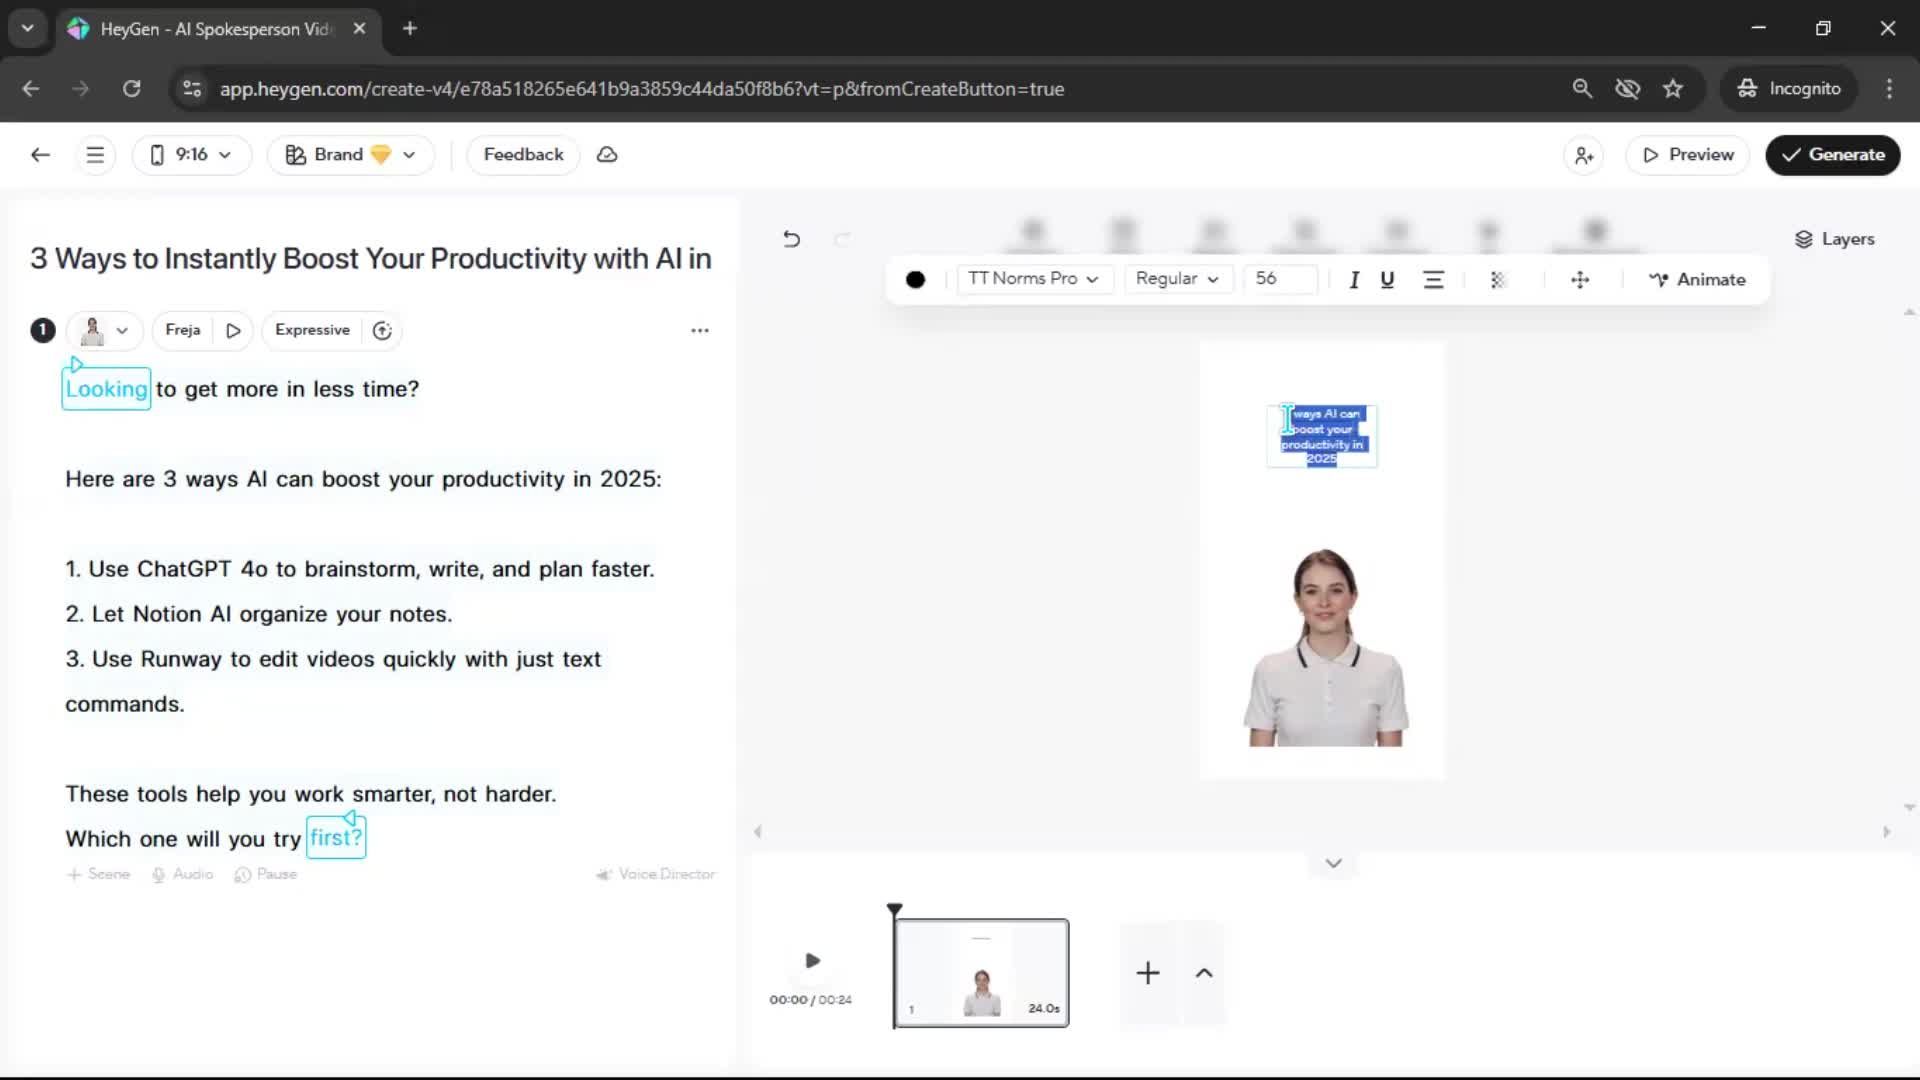Open text alignment options
This screenshot has width=1920, height=1080.
[1433, 280]
